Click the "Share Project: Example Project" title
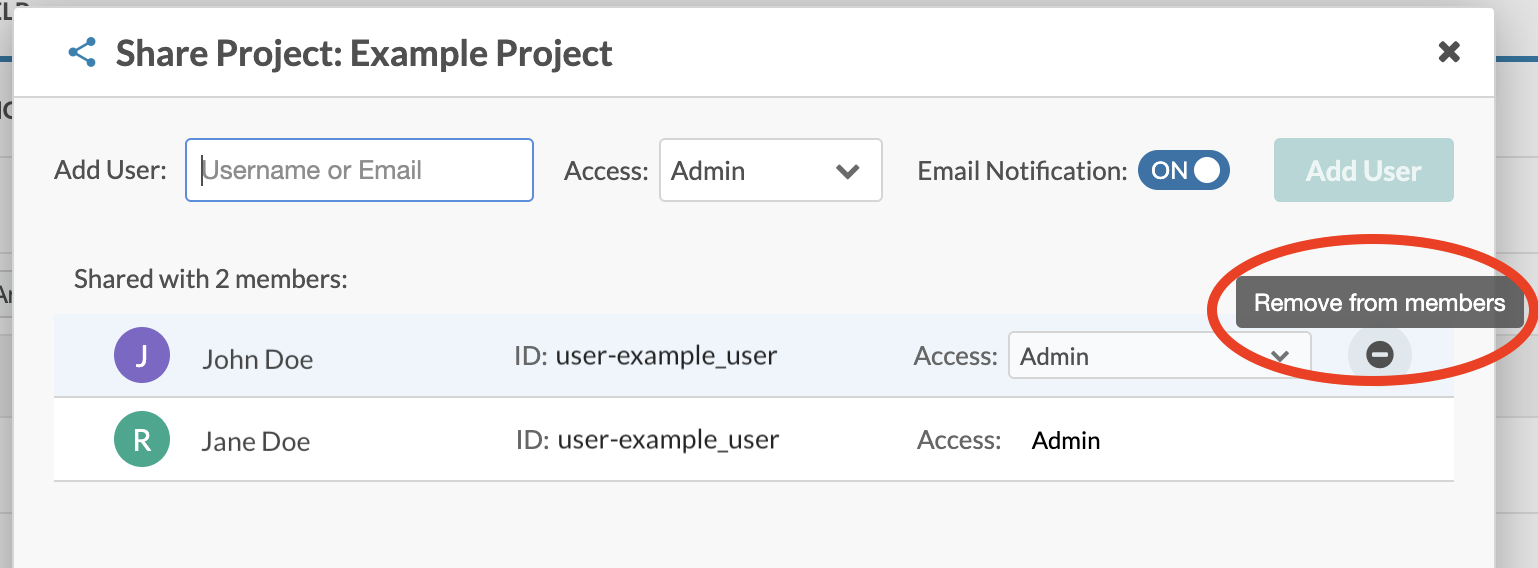The image size is (1538, 568). point(364,53)
